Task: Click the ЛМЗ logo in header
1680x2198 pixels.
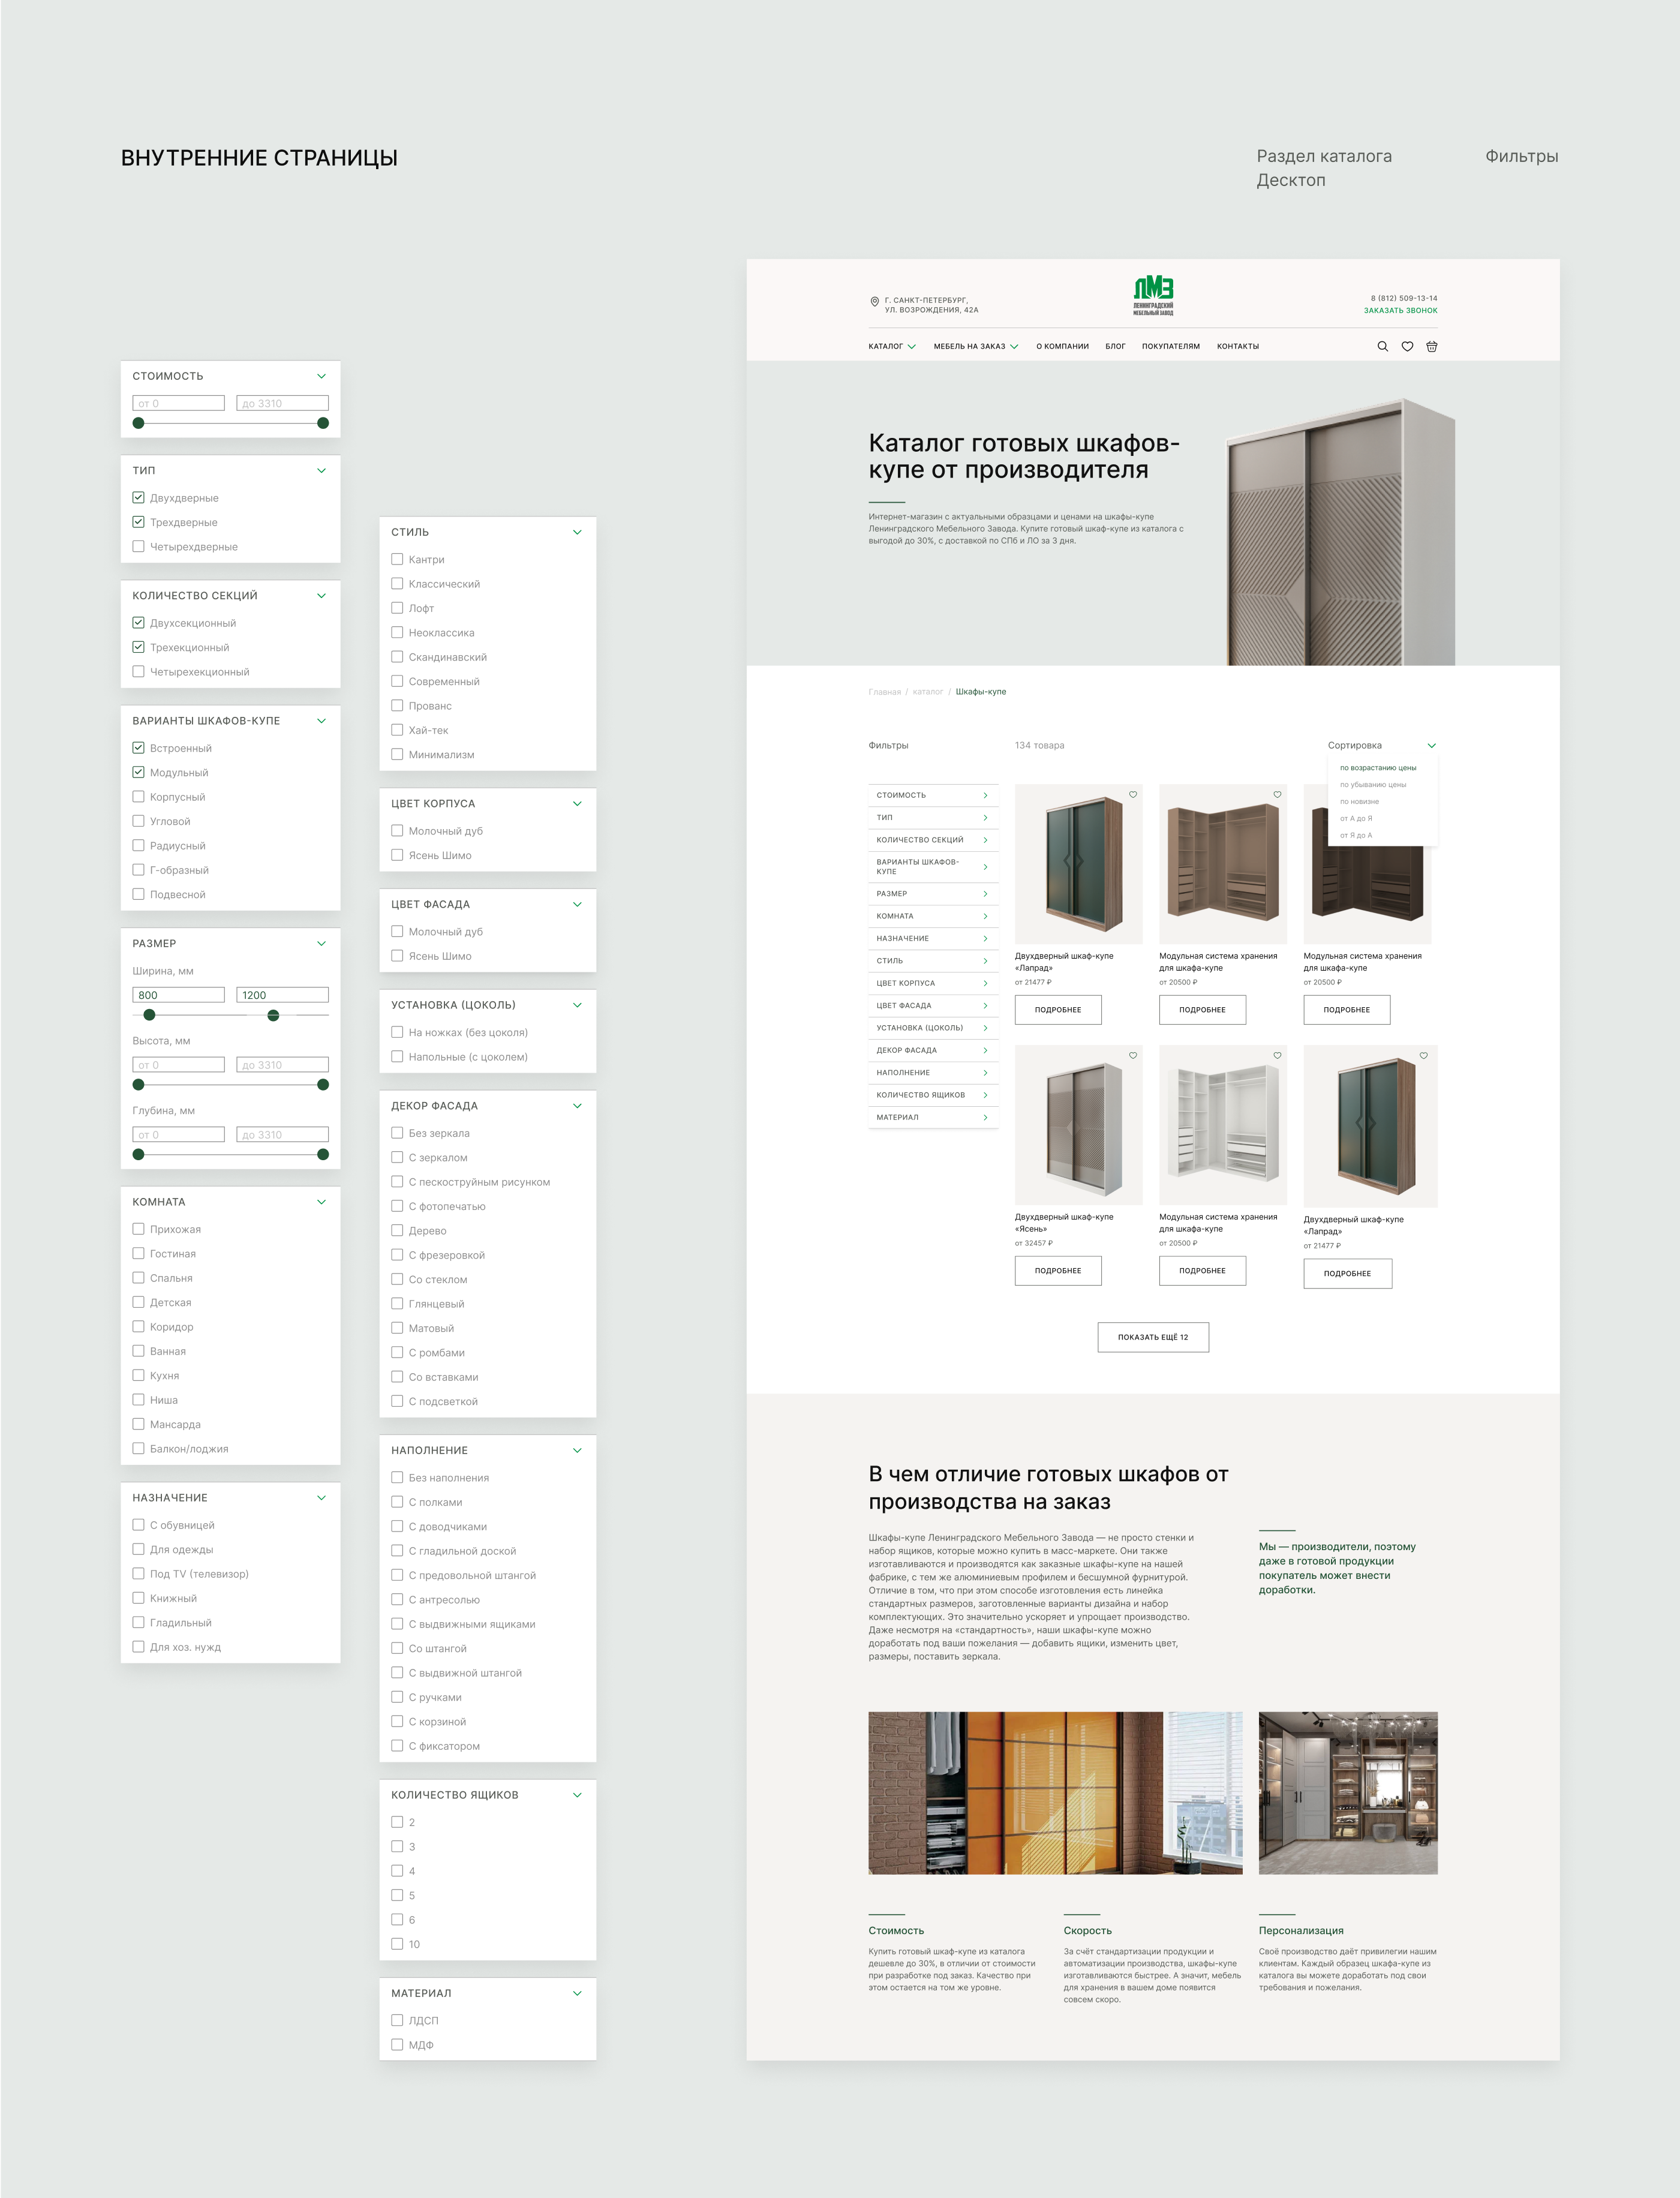Action: tap(1153, 295)
